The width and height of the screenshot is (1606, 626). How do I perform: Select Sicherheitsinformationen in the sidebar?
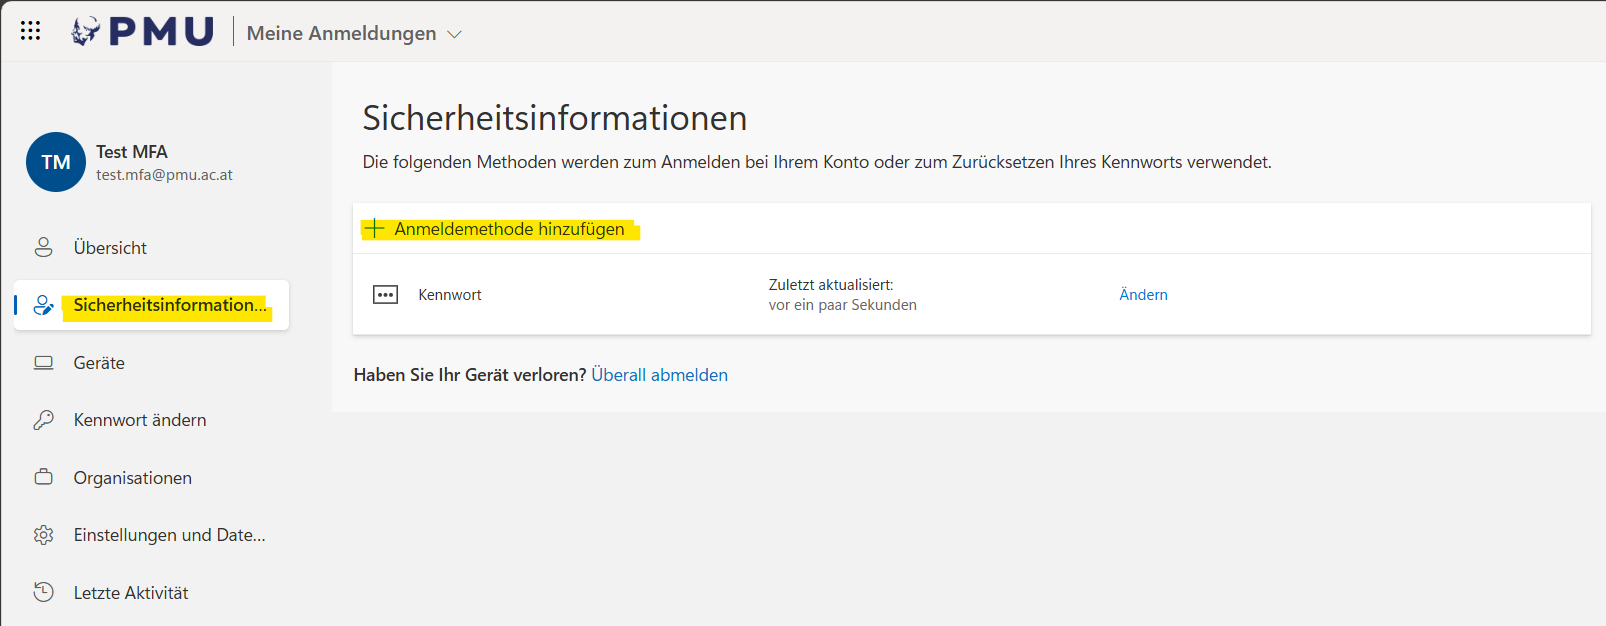pos(170,305)
